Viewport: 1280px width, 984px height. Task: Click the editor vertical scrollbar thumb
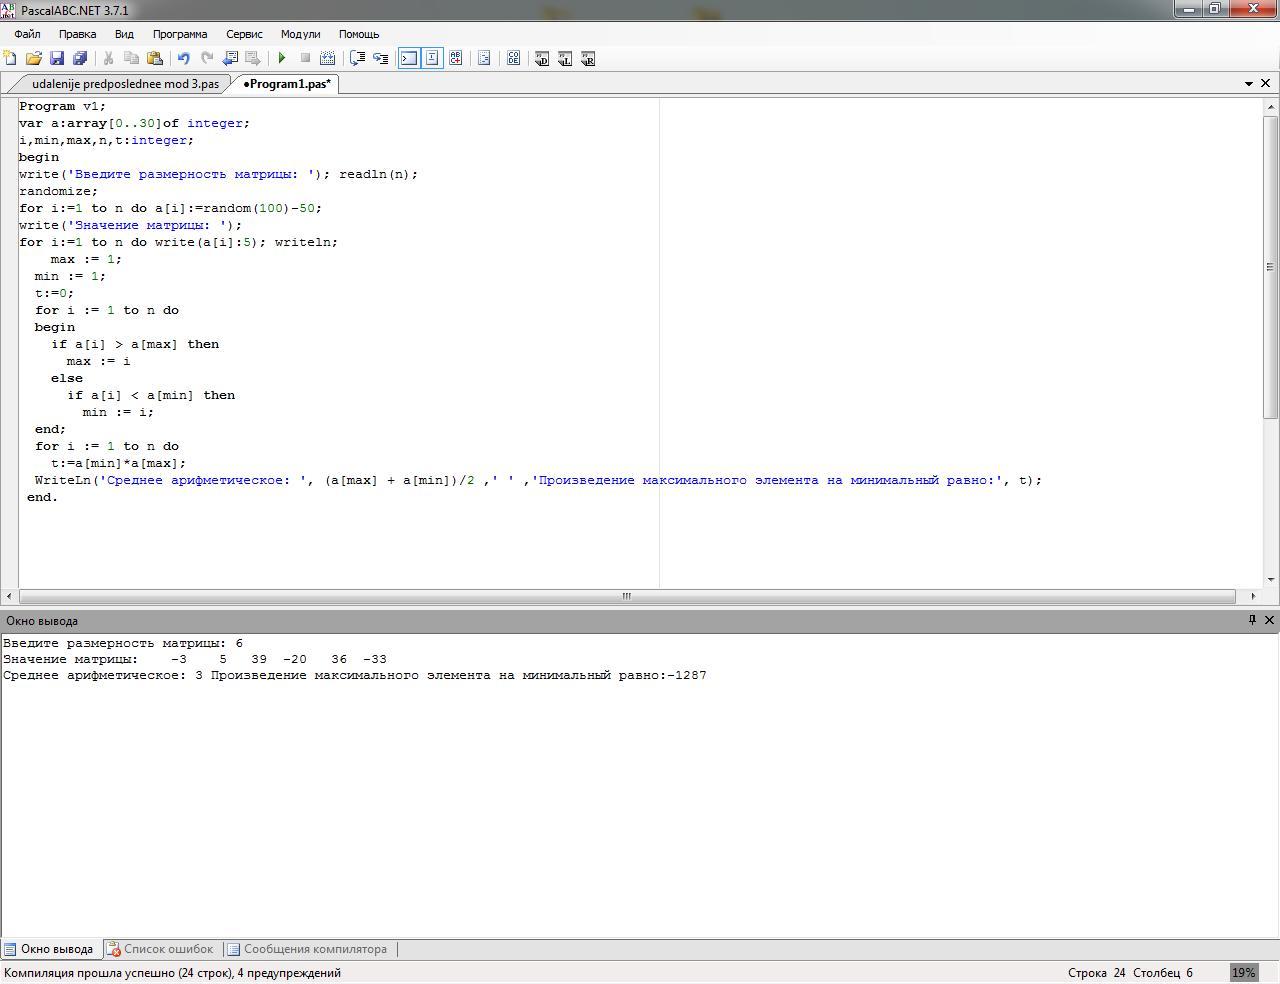(x=1270, y=267)
